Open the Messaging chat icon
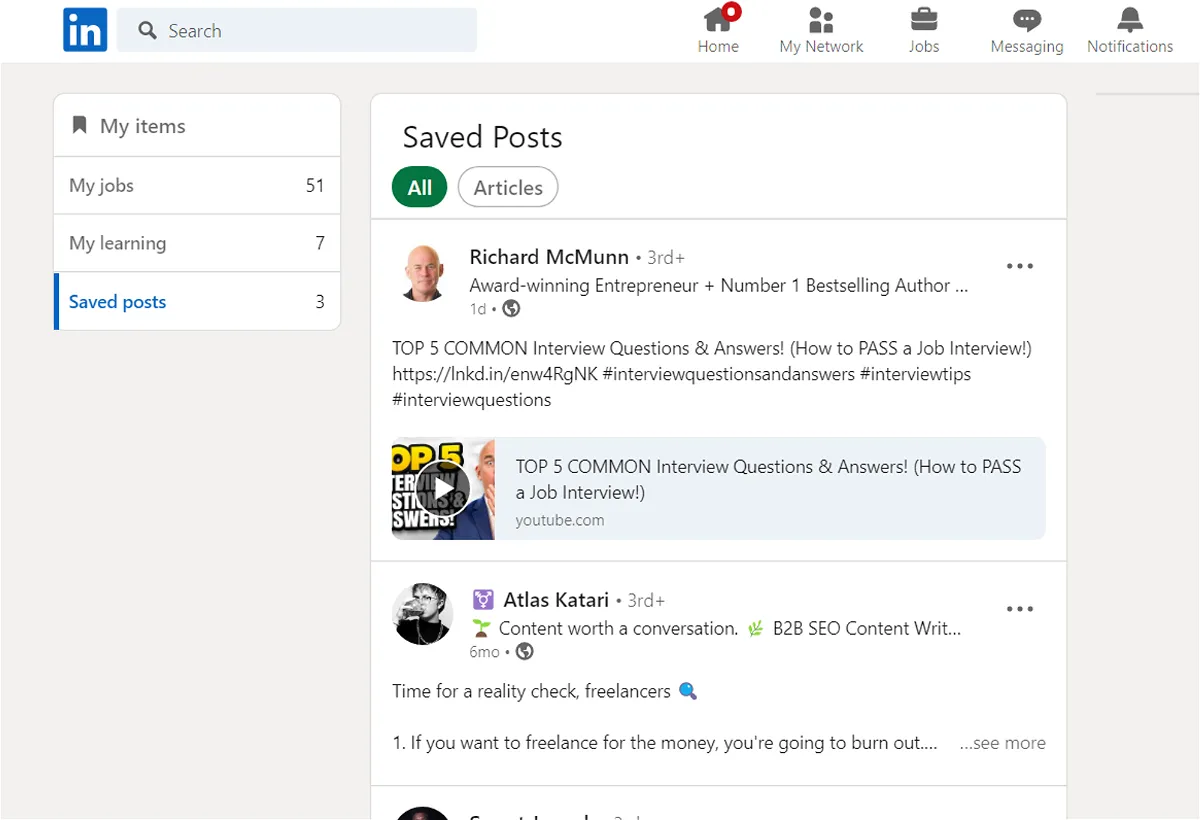This screenshot has height=820, width=1200. click(1027, 20)
